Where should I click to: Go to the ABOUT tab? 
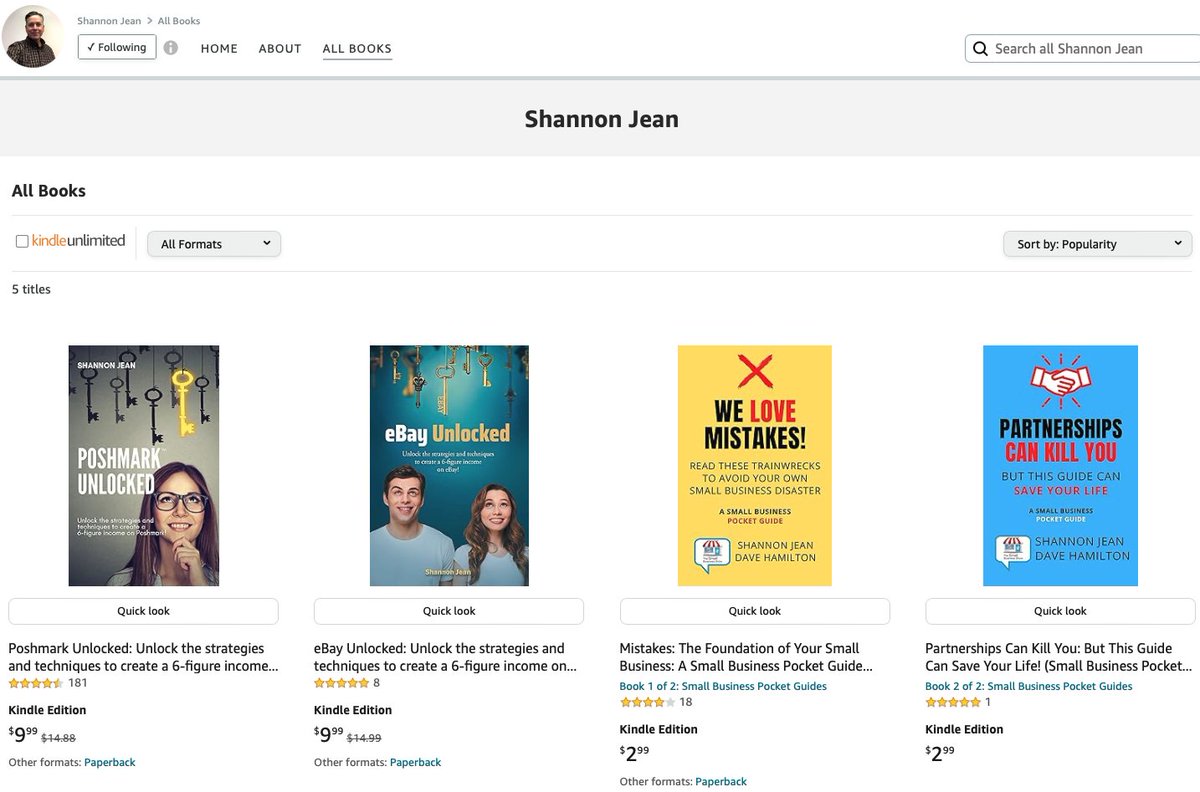[x=280, y=48]
